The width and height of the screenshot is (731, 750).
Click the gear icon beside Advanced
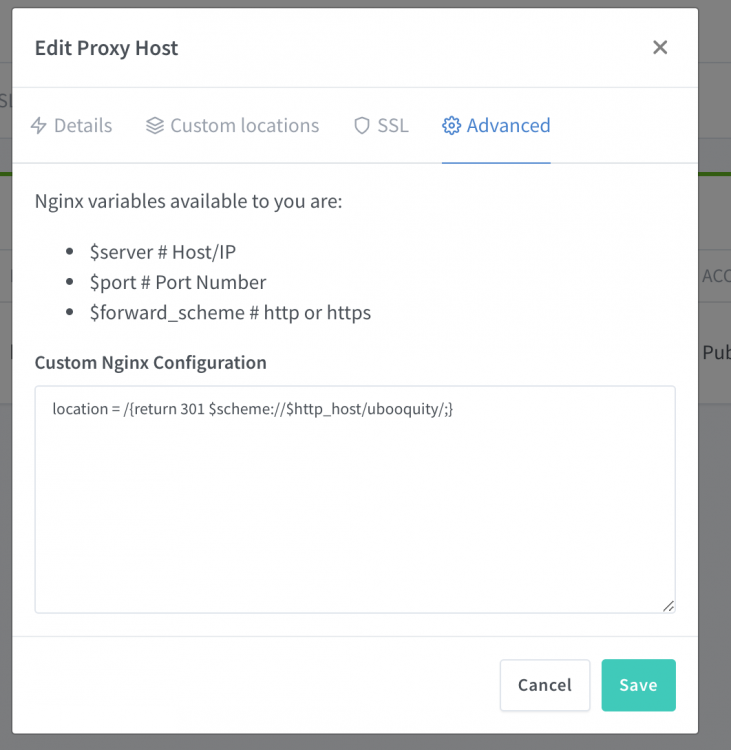(x=451, y=125)
